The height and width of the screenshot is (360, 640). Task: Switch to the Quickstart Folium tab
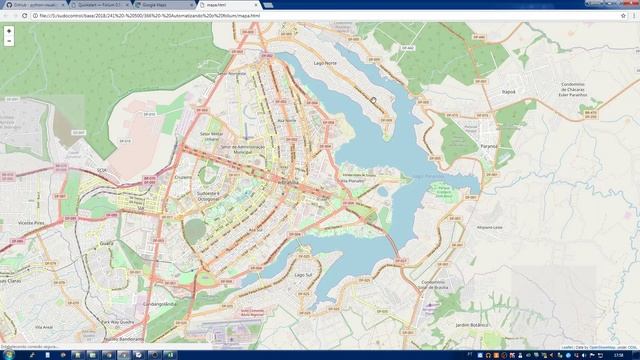pyautogui.click(x=100, y=5)
